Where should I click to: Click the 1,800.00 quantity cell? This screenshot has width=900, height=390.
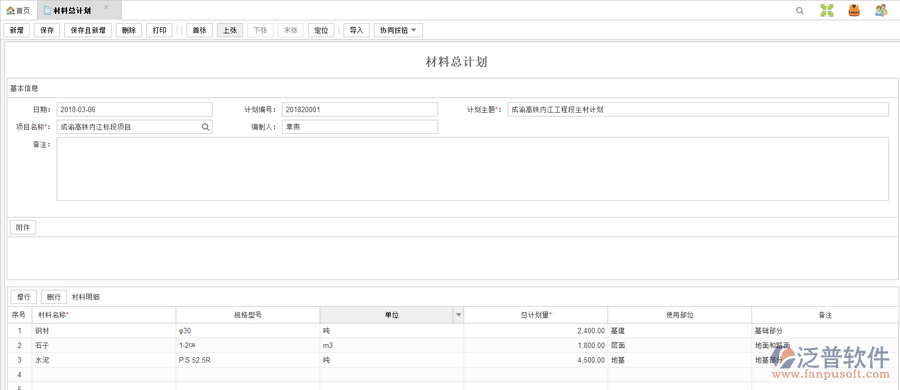pos(536,345)
